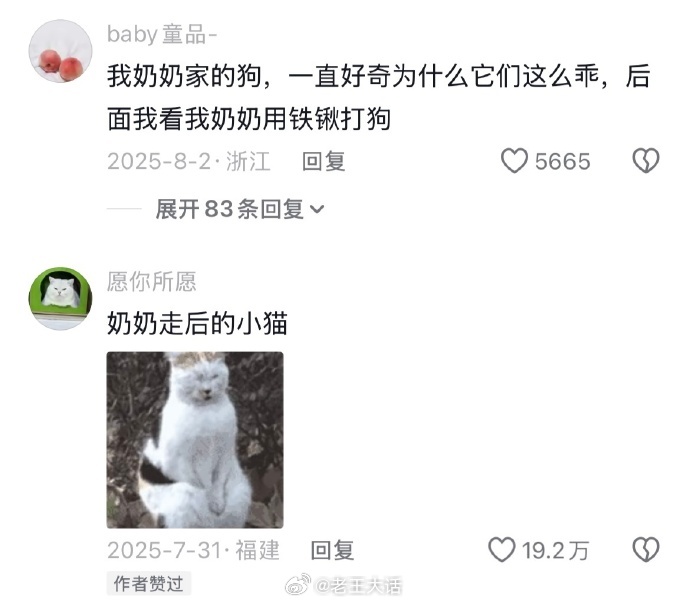Image resolution: width=690 pixels, height=603 pixels.
Task: Open the white cat avatar of 愿你所愿
Action: [x=60, y=298]
